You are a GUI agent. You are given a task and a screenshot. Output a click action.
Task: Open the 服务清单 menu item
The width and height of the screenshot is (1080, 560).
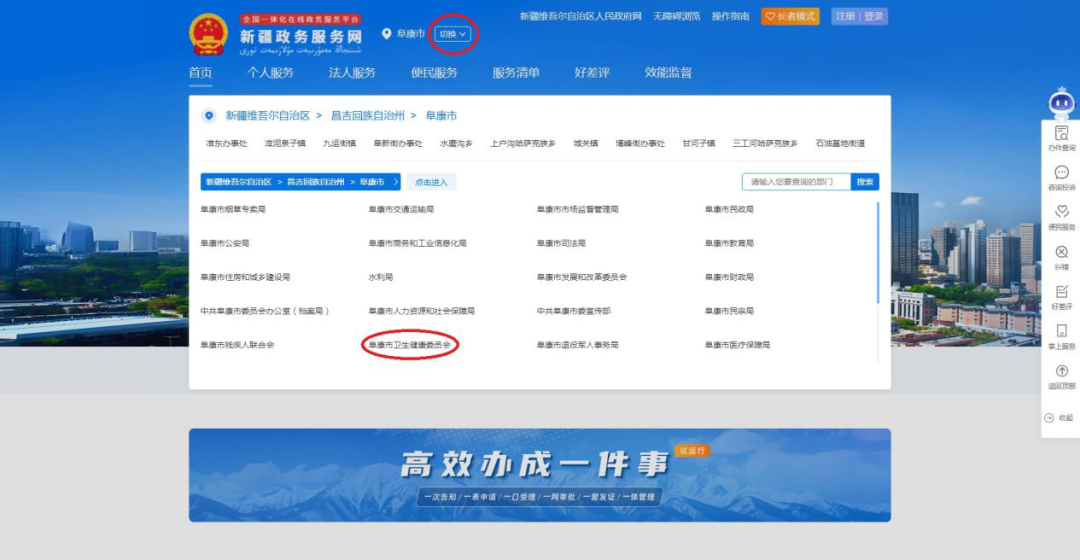coord(515,73)
